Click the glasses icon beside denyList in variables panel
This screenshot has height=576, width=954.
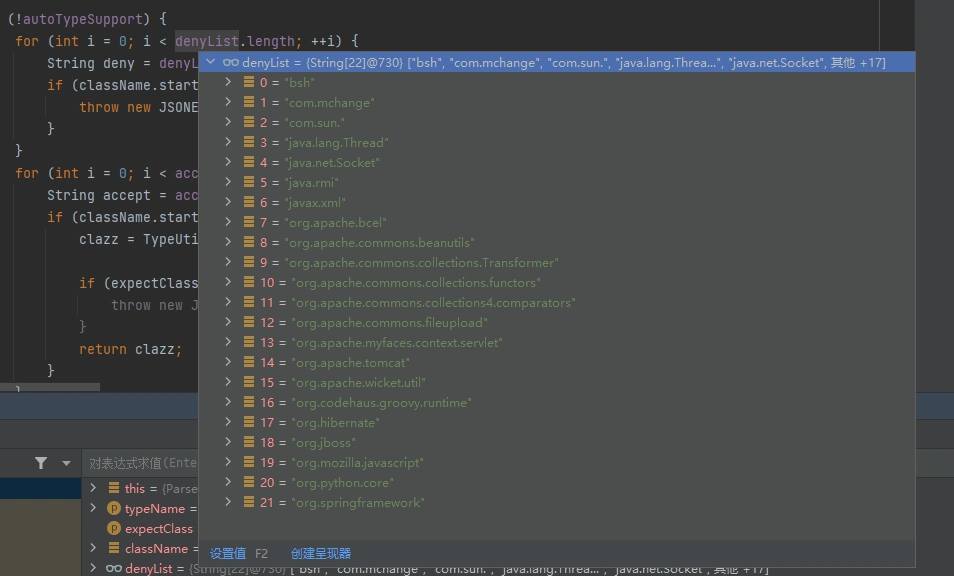point(113,568)
